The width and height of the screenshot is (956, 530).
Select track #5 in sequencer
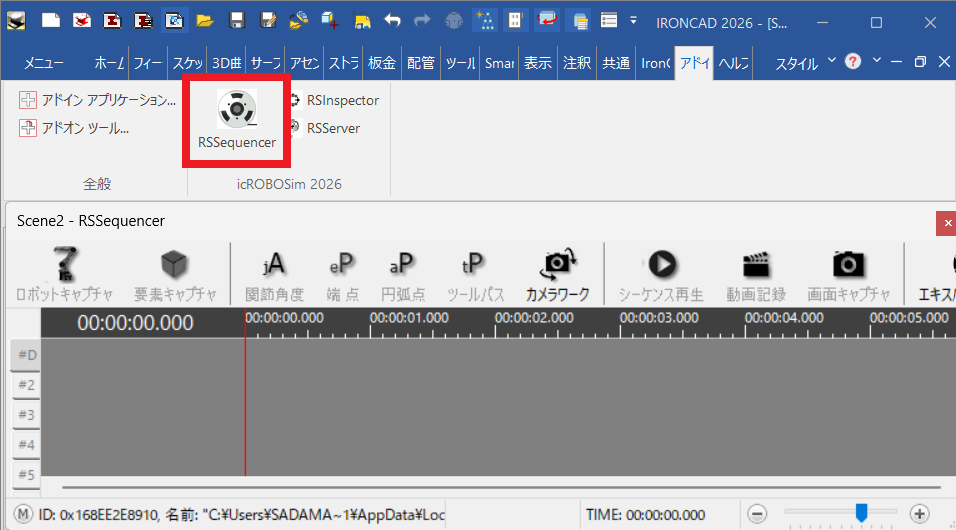[x=26, y=474]
